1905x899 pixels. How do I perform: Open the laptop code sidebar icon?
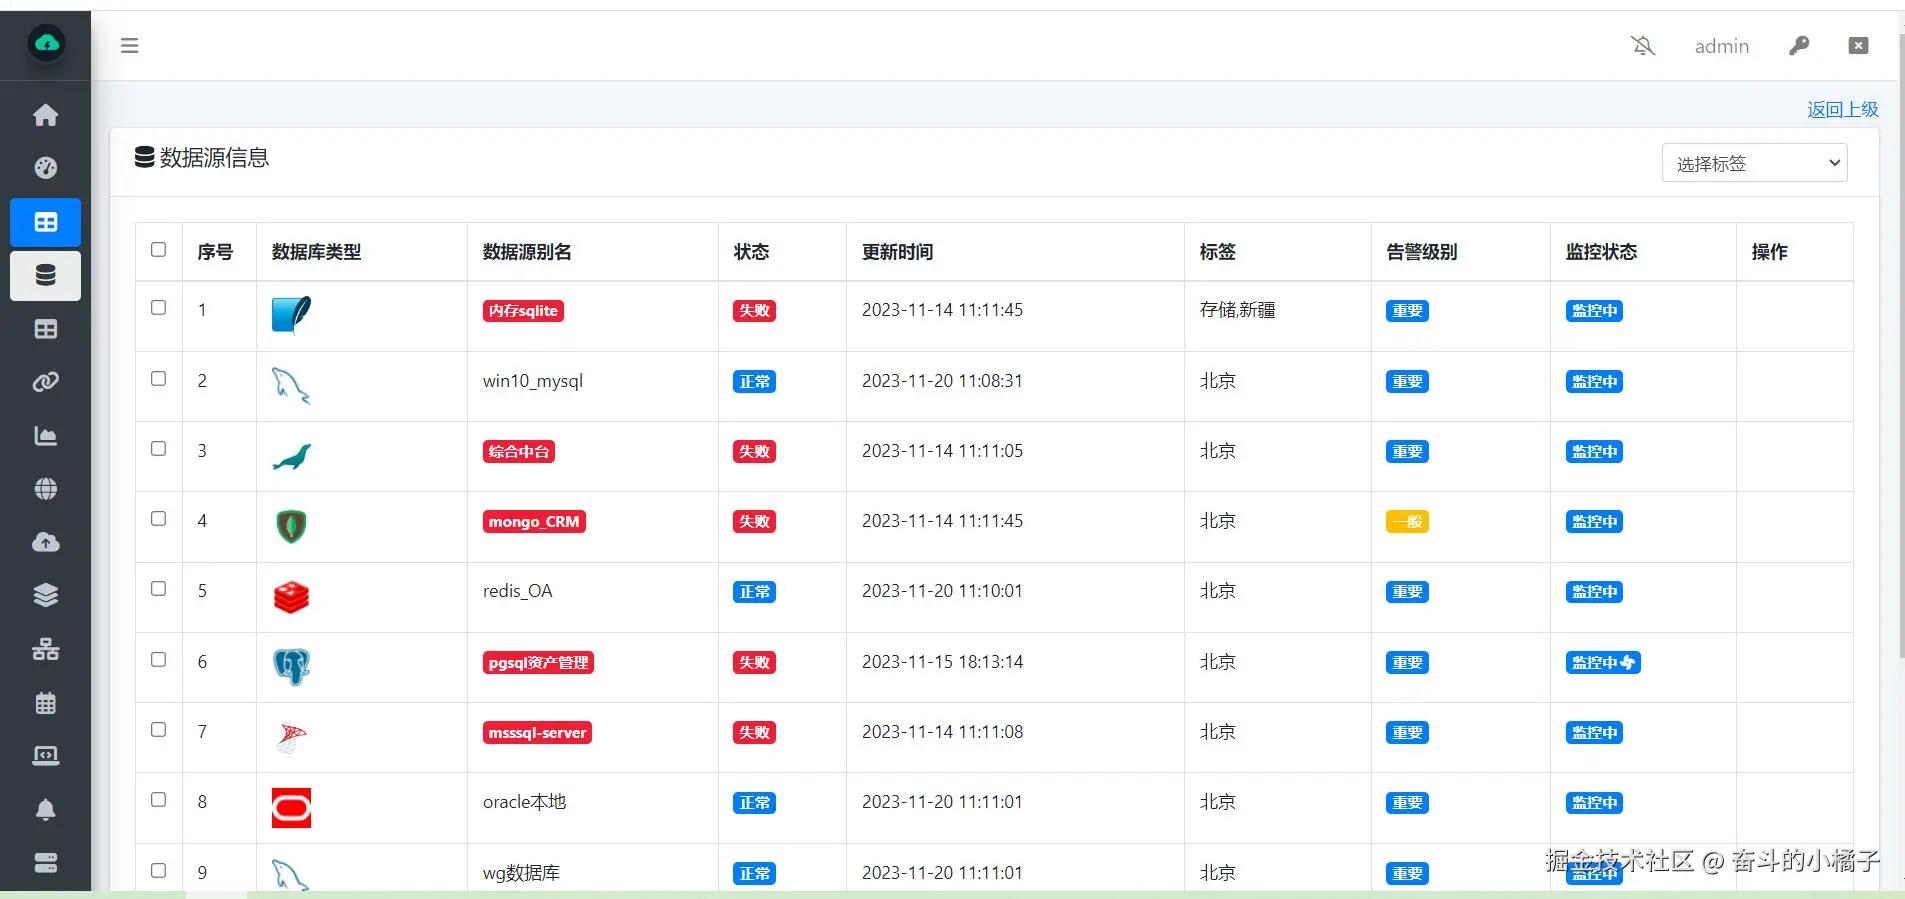click(x=46, y=756)
